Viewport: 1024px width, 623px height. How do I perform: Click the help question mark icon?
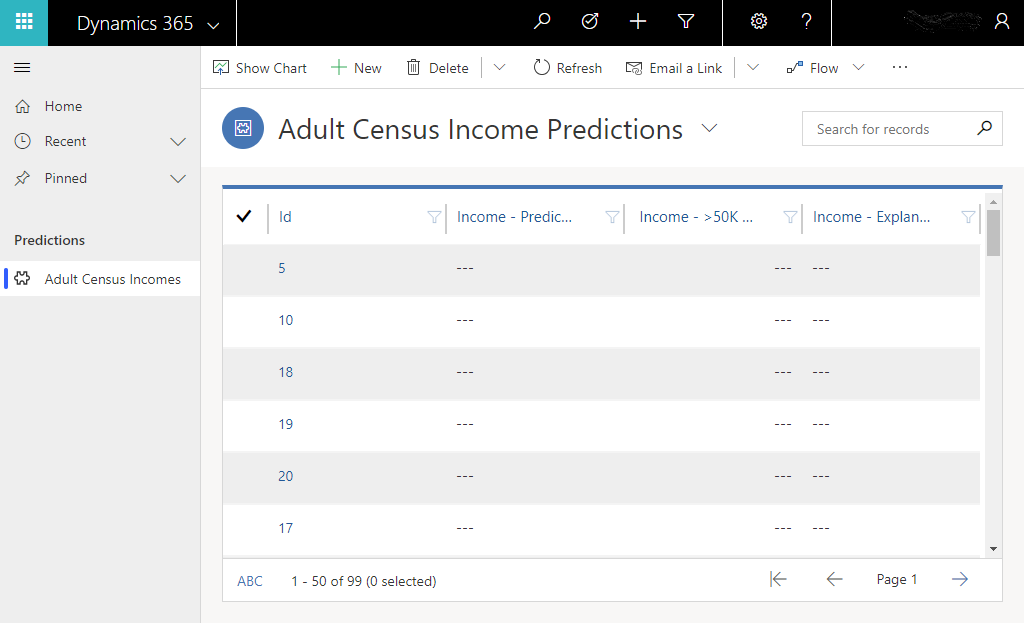tap(807, 22)
